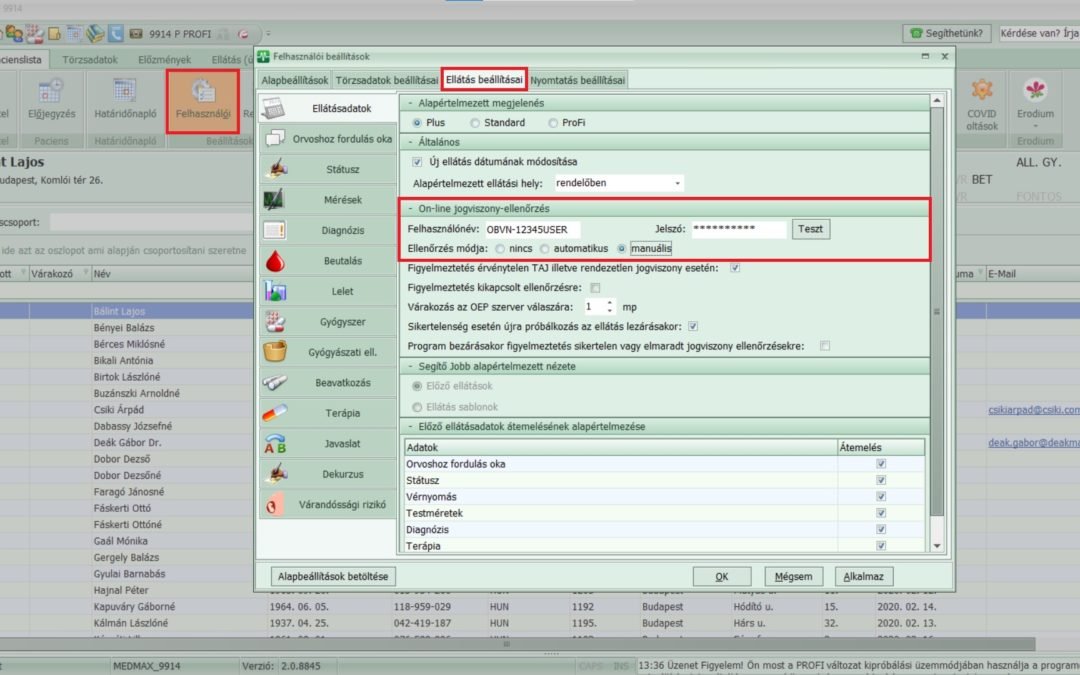Click the COVID oltások syringe icon
Screen dimensions: 1080x675
click(981, 93)
